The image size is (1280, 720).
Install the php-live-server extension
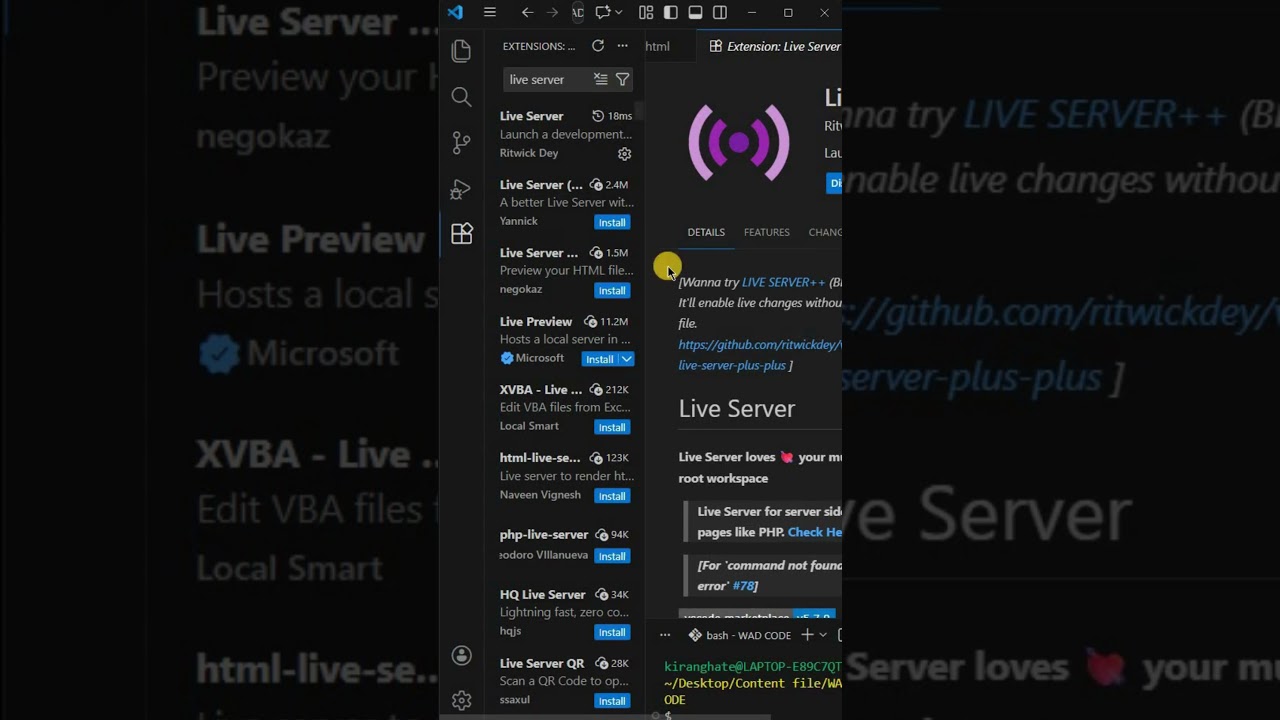(612, 556)
